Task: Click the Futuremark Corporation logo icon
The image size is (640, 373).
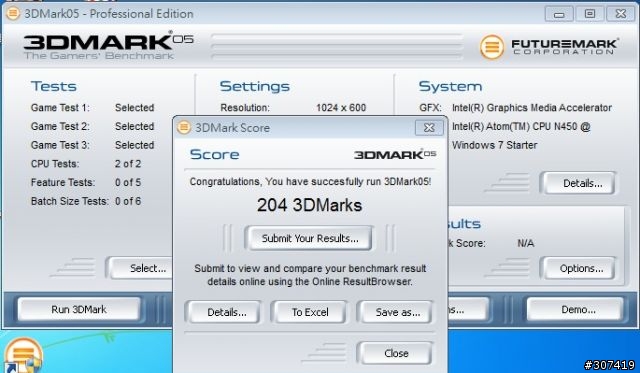Action: click(x=491, y=47)
